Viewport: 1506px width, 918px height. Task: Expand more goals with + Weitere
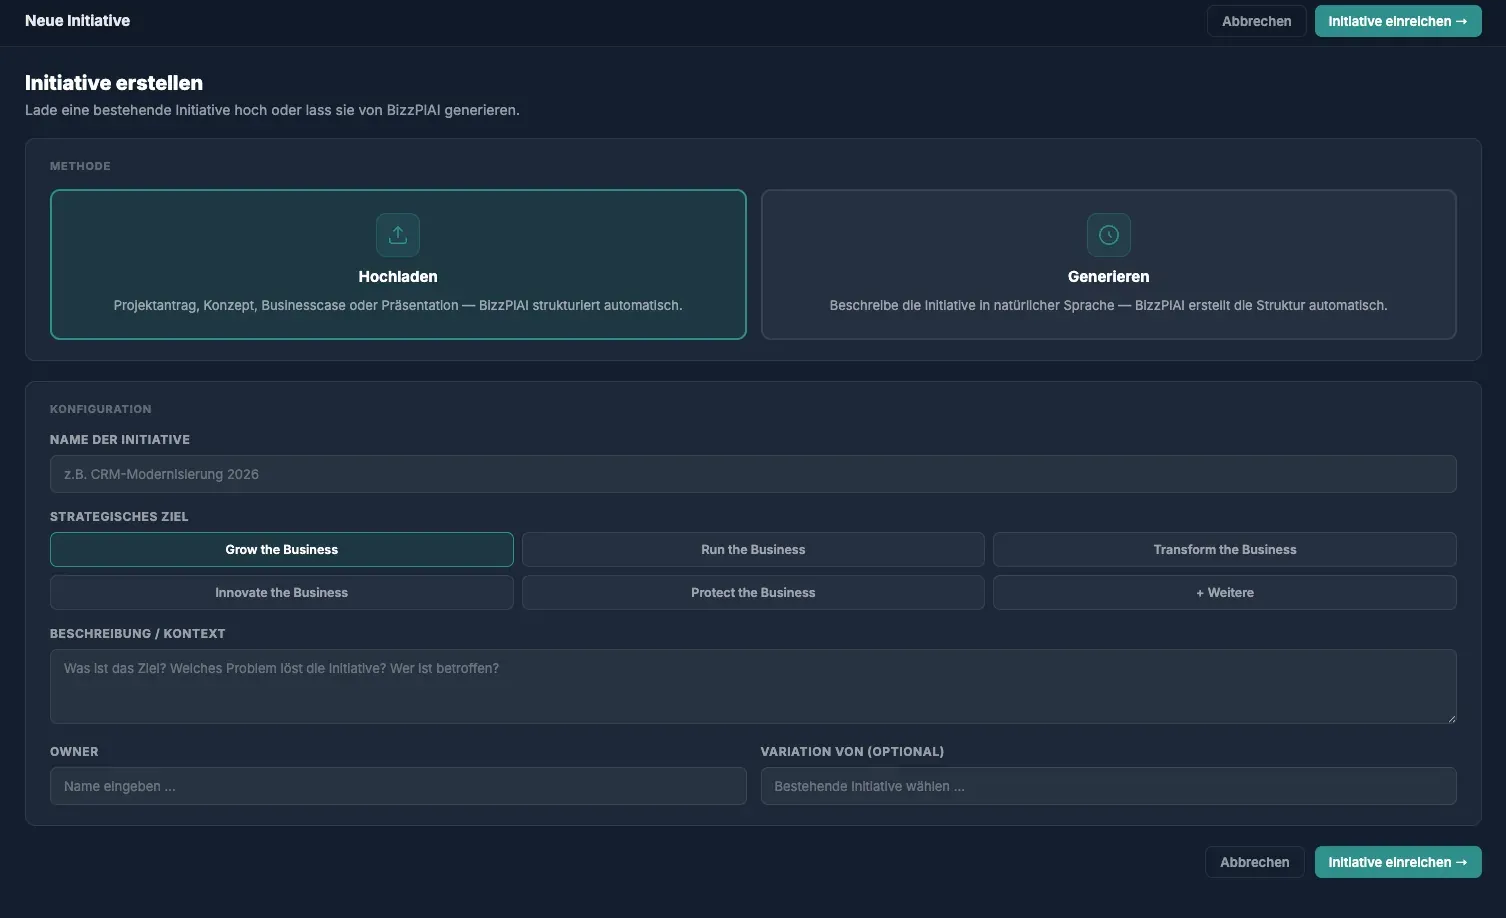click(1225, 593)
